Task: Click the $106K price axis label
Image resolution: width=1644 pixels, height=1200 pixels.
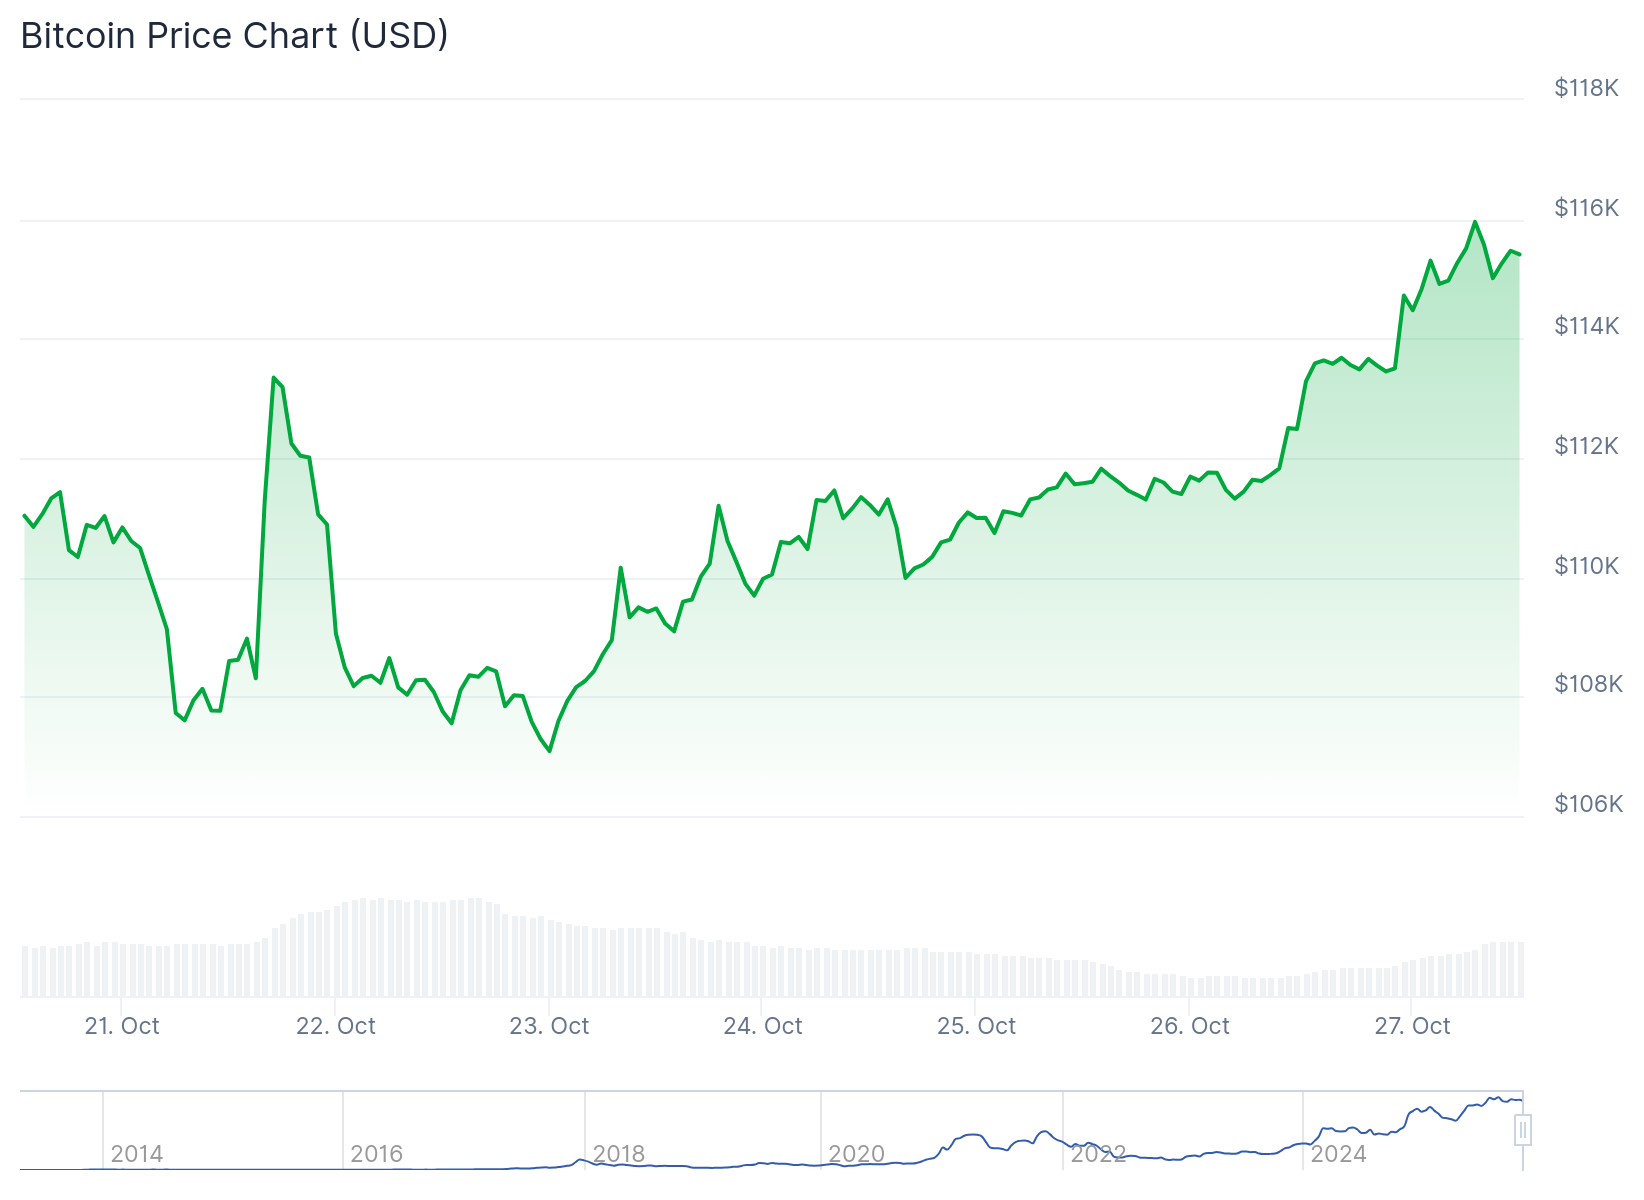Action: tap(1588, 804)
